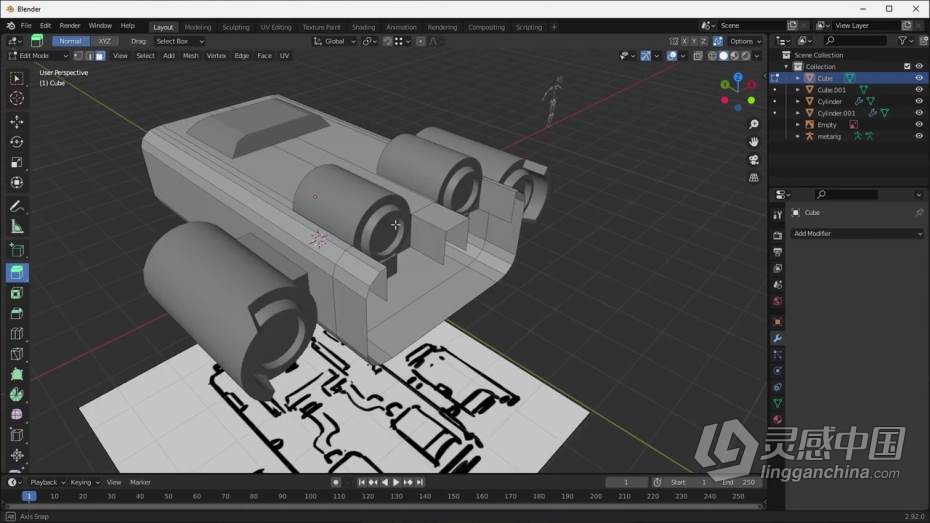The width and height of the screenshot is (930, 523).
Task: Hide the metang armature eye icon
Action: pos(919,136)
